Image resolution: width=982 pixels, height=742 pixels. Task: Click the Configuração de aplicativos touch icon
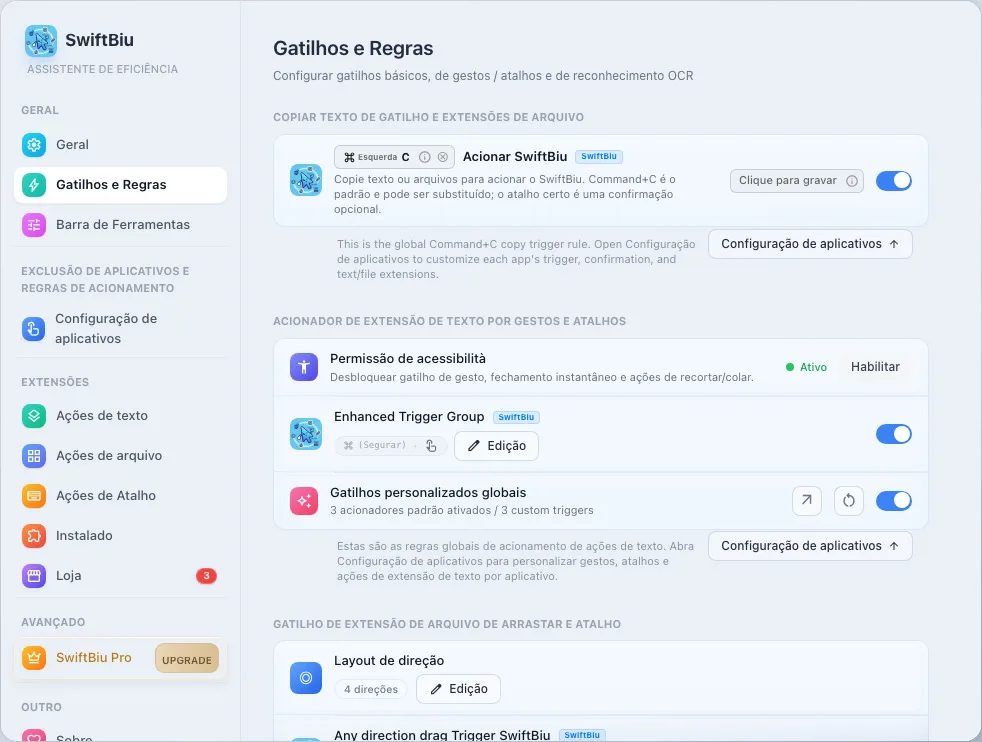pyautogui.click(x=33, y=329)
